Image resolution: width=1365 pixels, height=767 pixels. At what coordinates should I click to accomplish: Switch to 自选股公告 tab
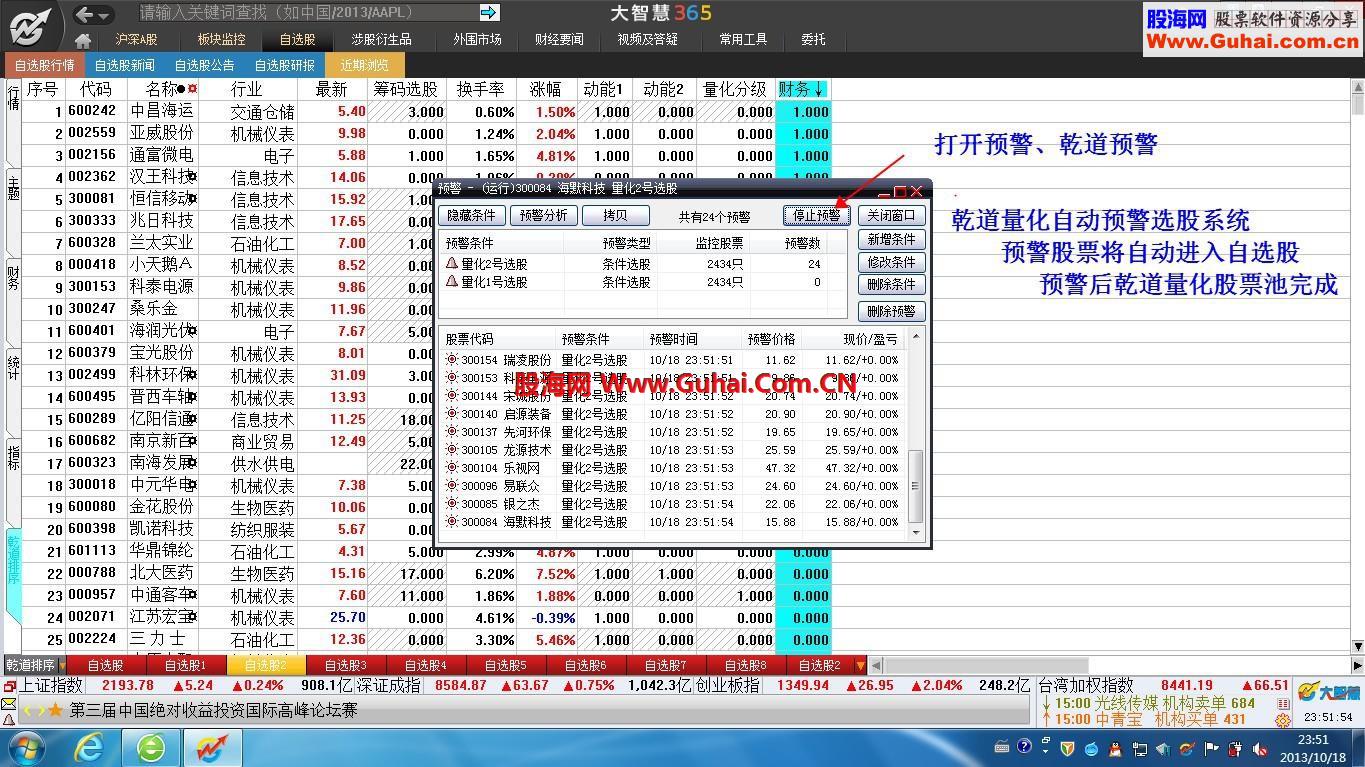coord(205,65)
